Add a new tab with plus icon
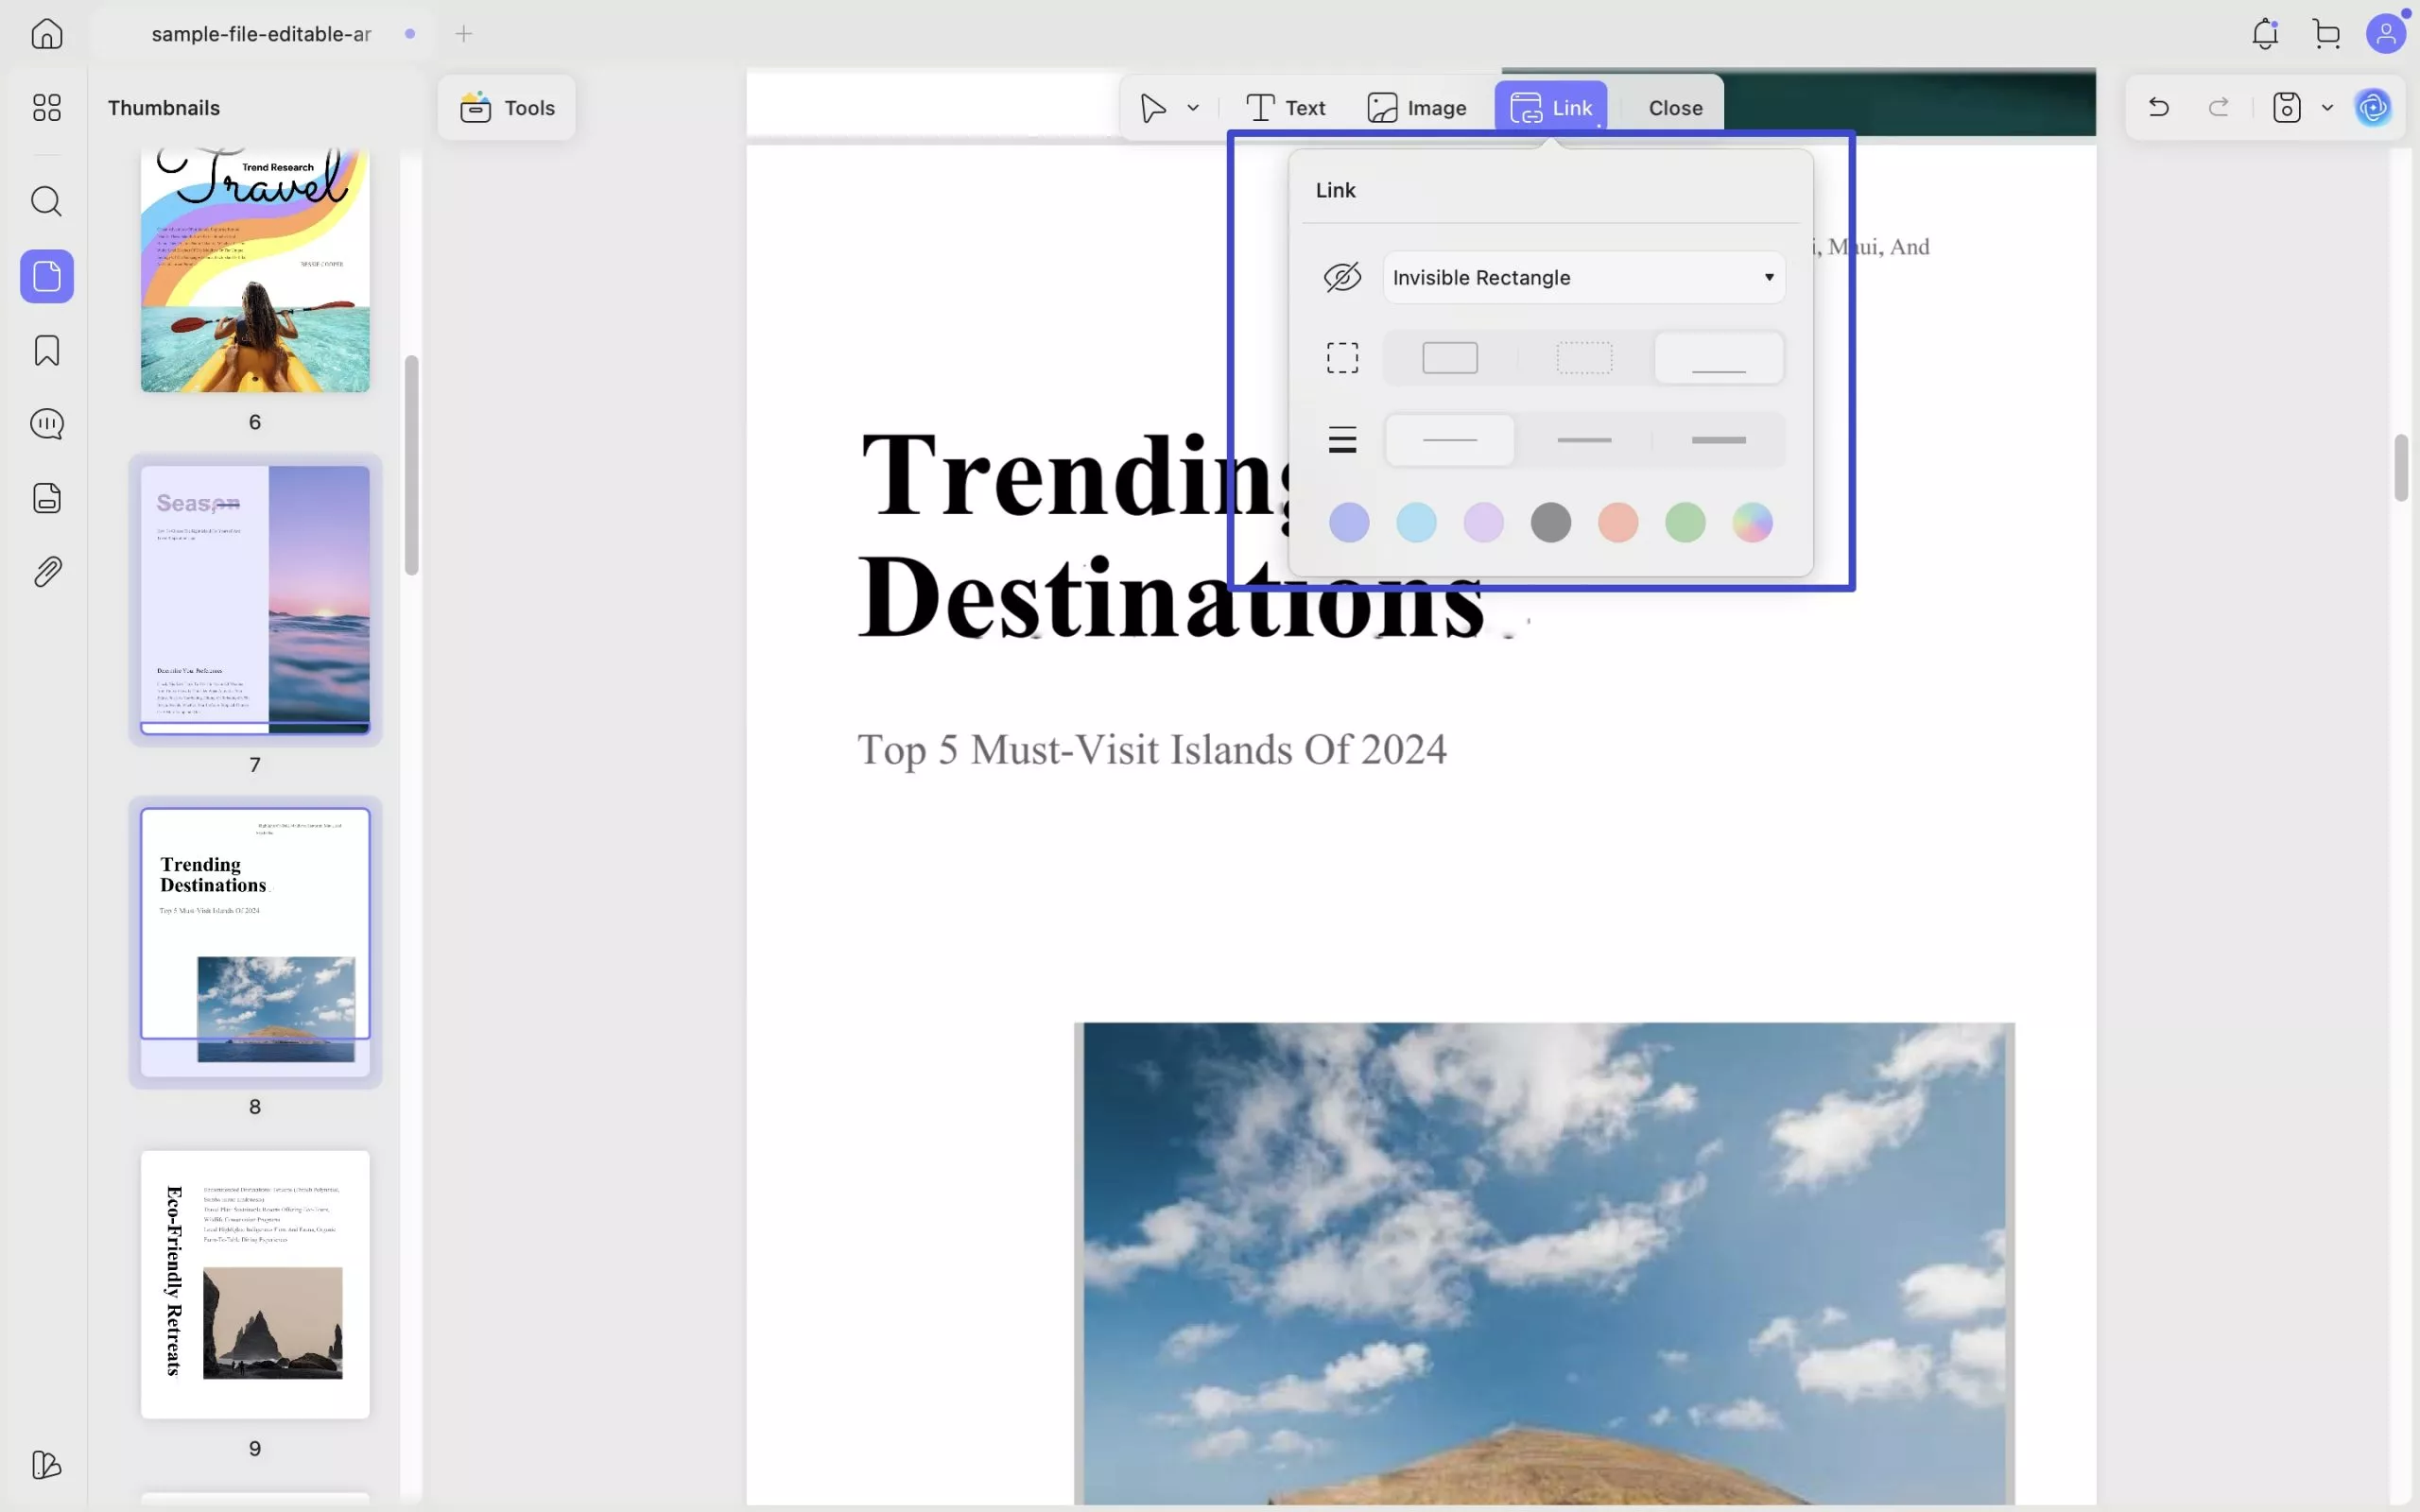This screenshot has height=1512, width=2420. point(464,34)
